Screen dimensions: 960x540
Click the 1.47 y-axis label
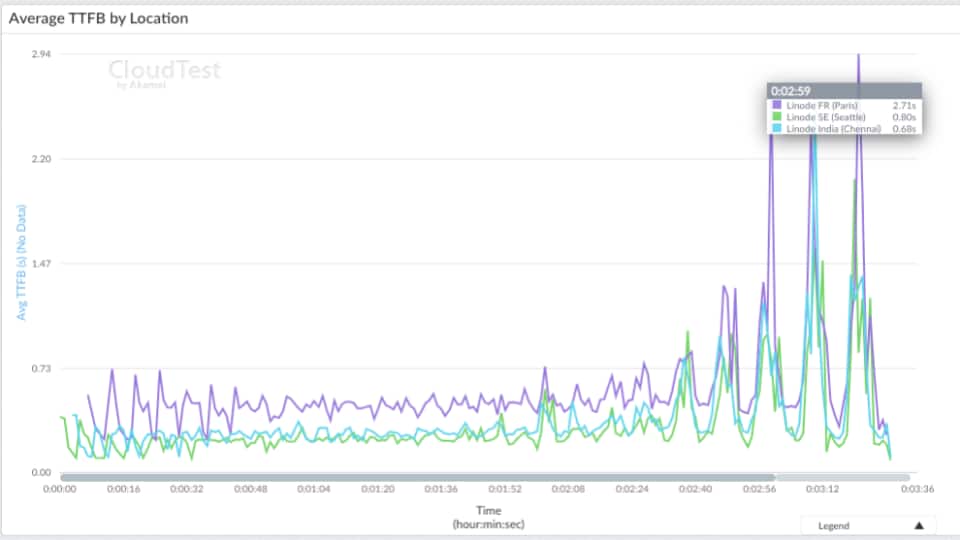coord(41,264)
